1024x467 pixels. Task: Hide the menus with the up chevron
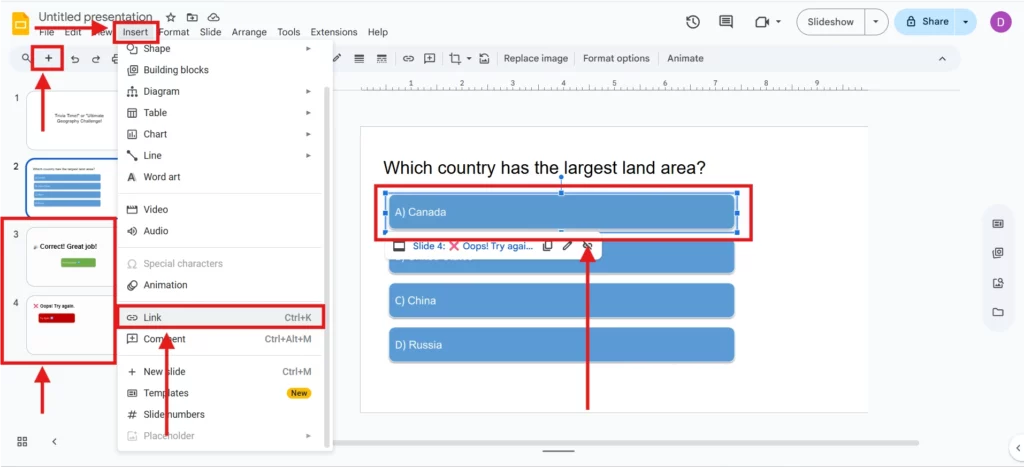[942, 59]
